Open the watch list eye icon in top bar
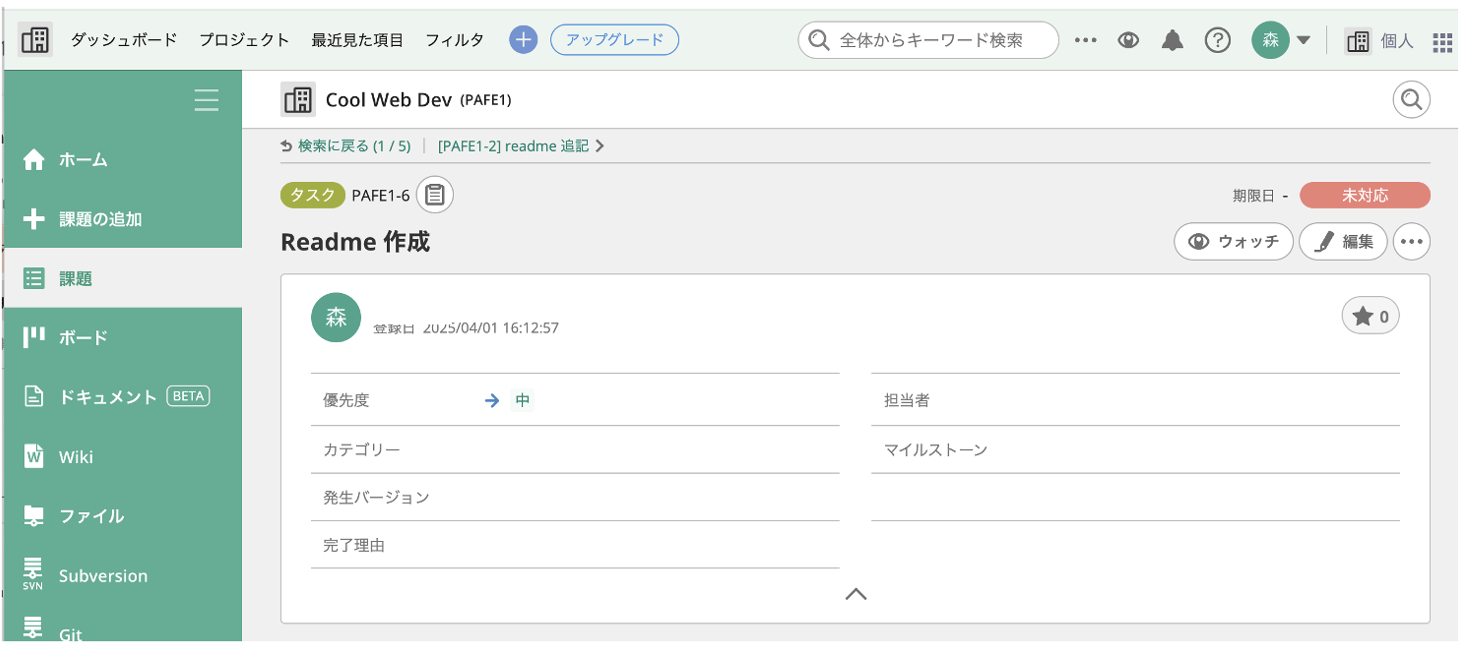The image size is (1464, 652). click(1129, 40)
